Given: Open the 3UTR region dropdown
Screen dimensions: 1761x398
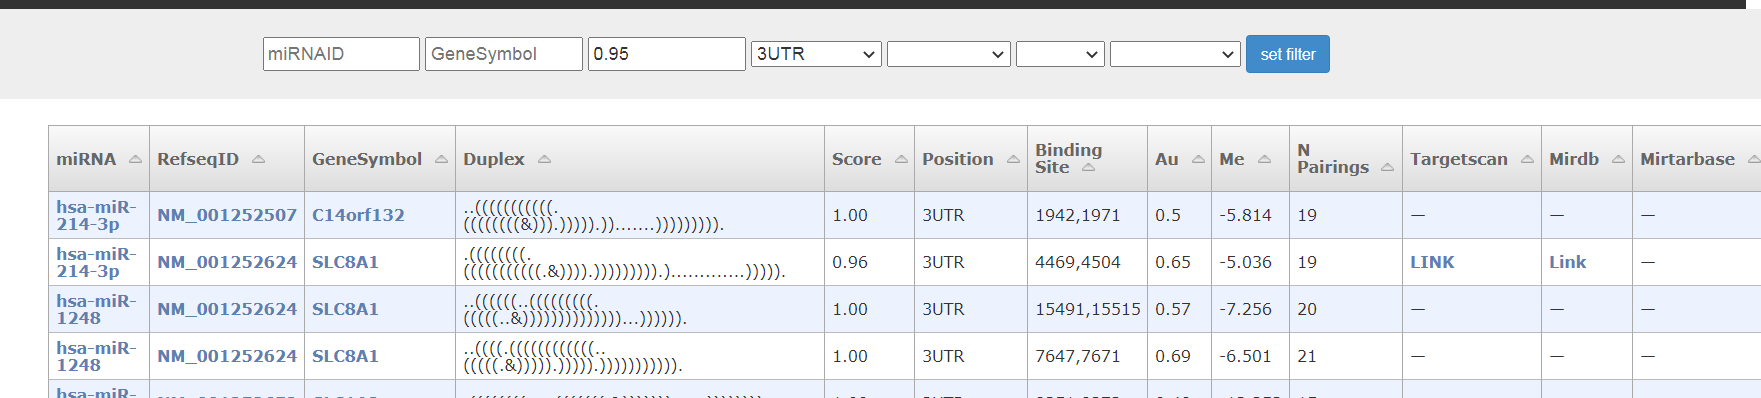Looking at the screenshot, I should tap(816, 54).
